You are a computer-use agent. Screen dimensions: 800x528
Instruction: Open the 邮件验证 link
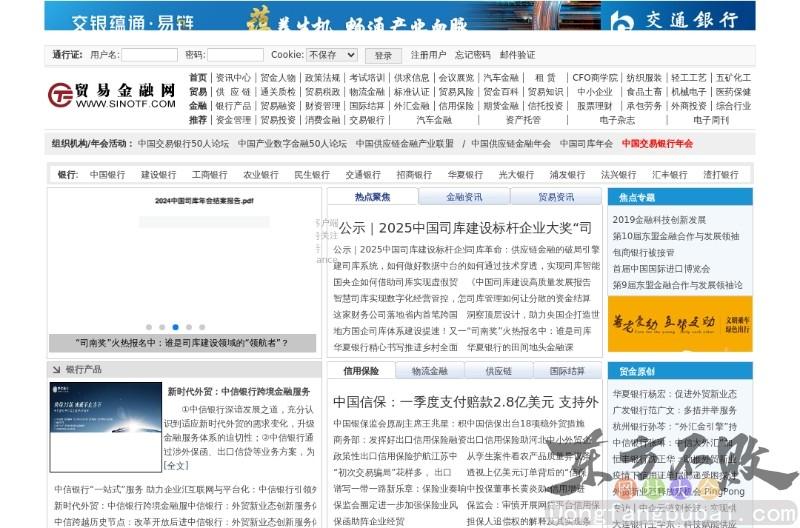(517, 55)
